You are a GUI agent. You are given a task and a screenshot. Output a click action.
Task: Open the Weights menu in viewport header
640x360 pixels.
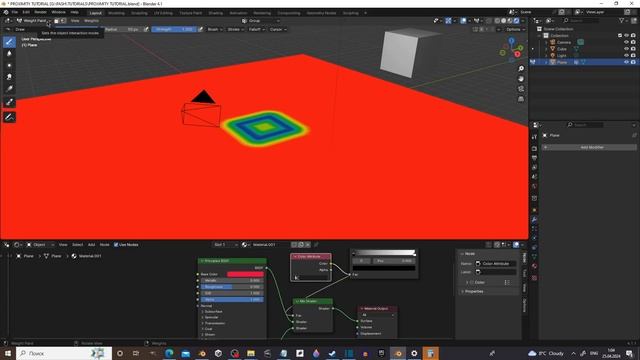[91, 20]
